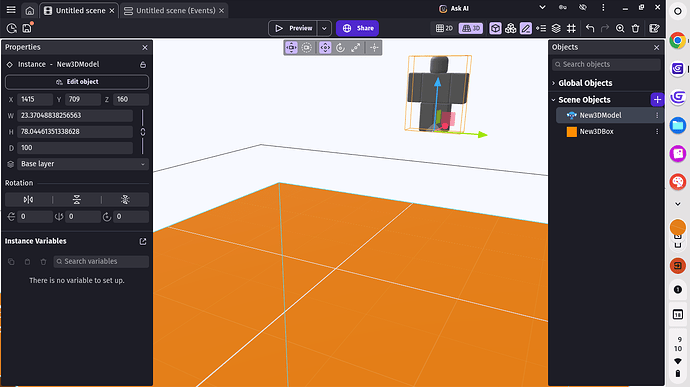Viewport: 690px width, 387px height.
Task: Open Ask AI assistant
Action: 454,8
